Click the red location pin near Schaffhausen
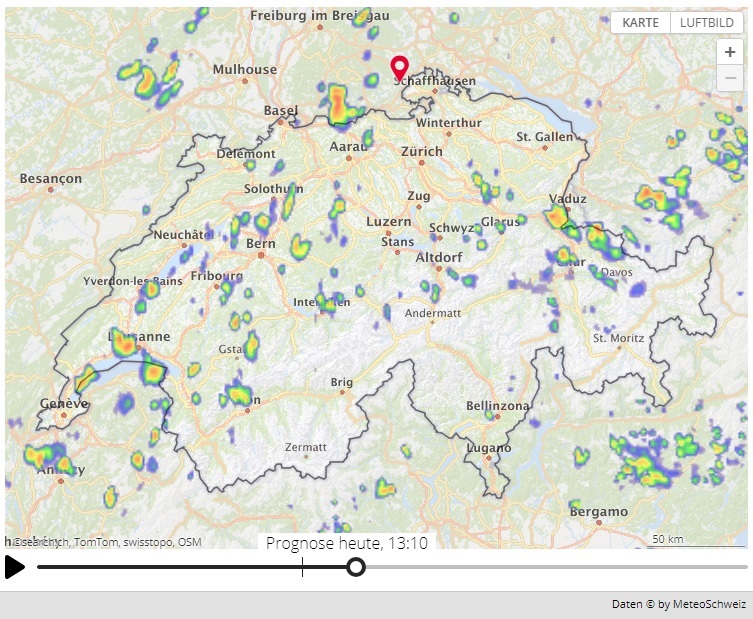This screenshot has width=753, height=619. pyautogui.click(x=400, y=68)
